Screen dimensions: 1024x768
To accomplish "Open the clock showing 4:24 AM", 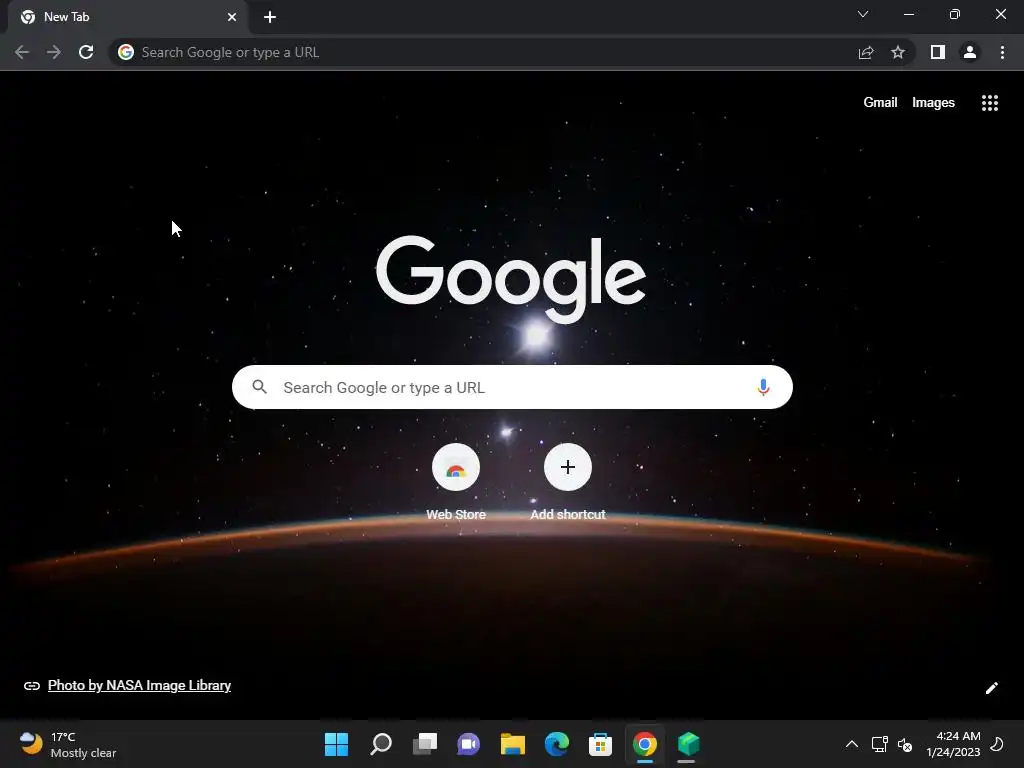I will (953, 744).
